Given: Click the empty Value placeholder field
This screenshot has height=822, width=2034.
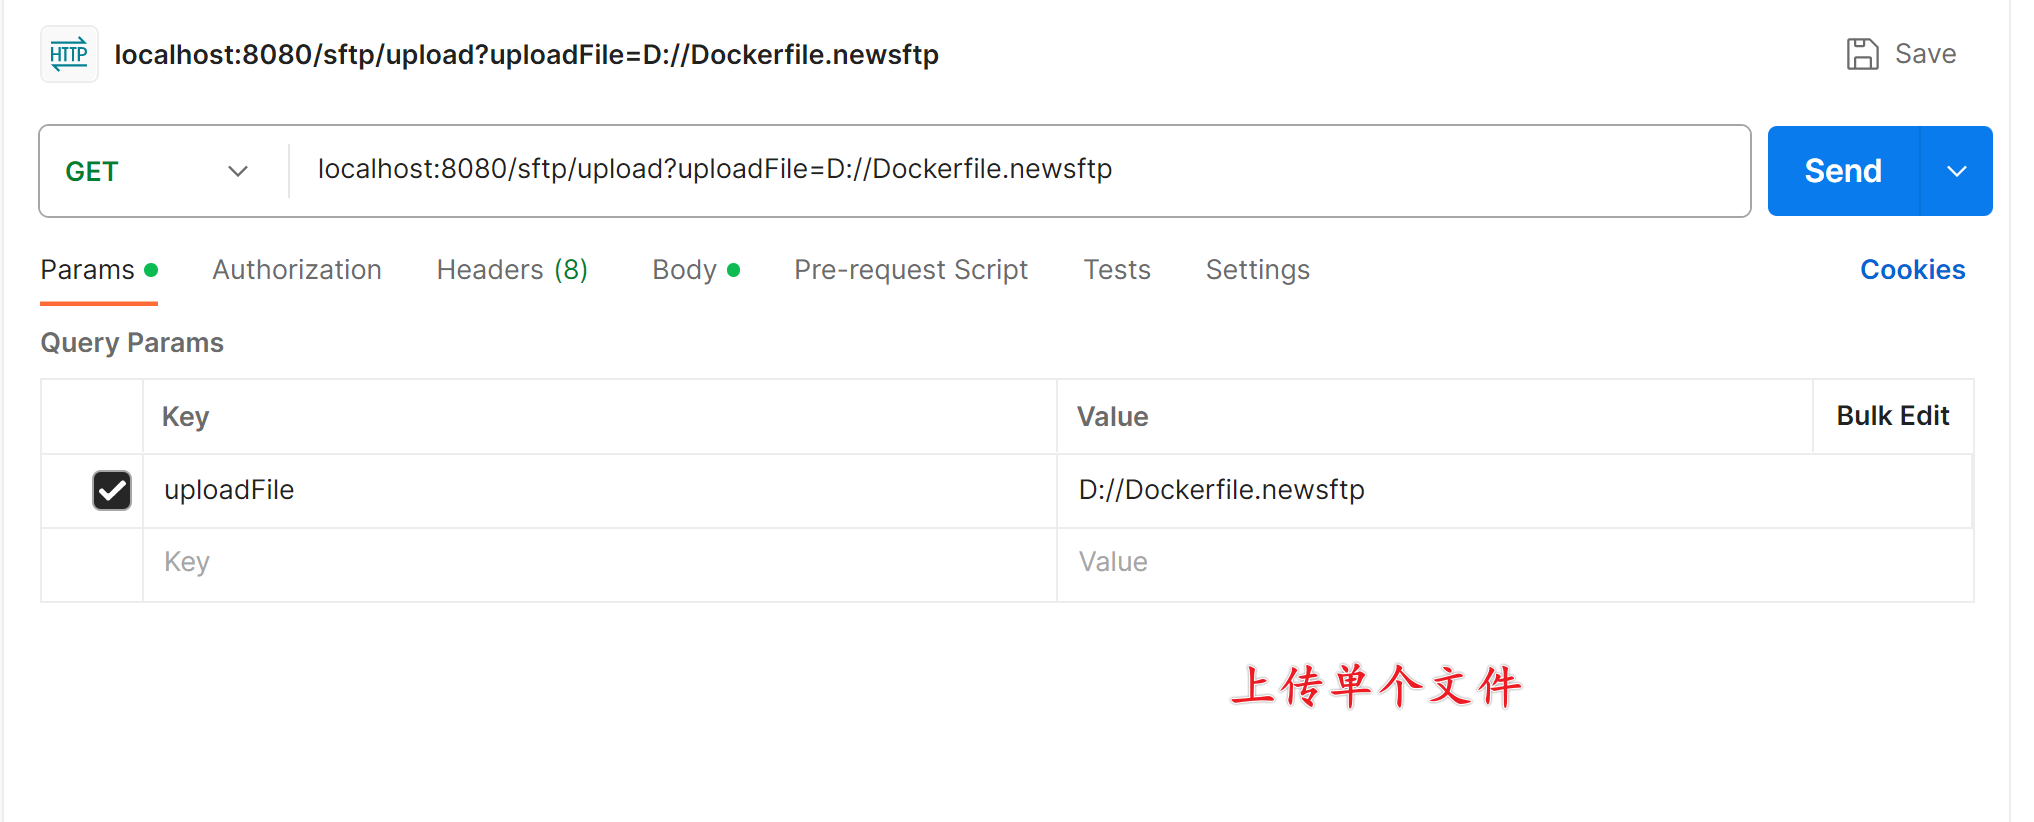Looking at the screenshot, I should pyautogui.click(x=1514, y=563).
